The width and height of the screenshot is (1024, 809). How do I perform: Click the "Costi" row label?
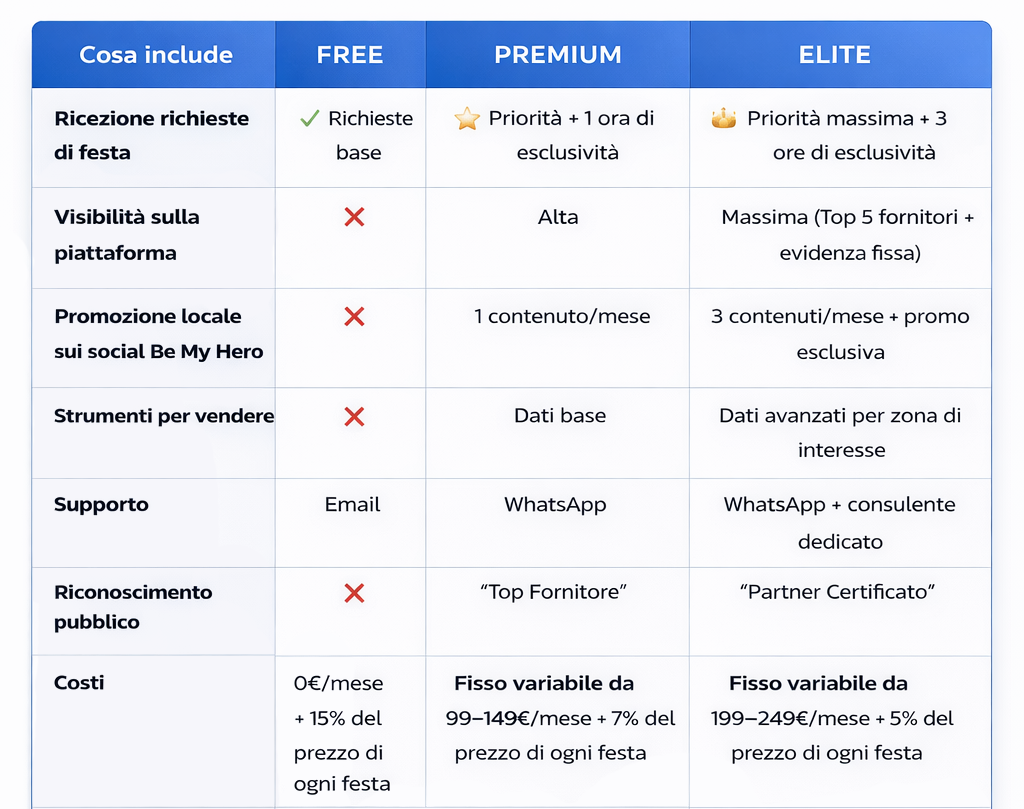click(79, 683)
